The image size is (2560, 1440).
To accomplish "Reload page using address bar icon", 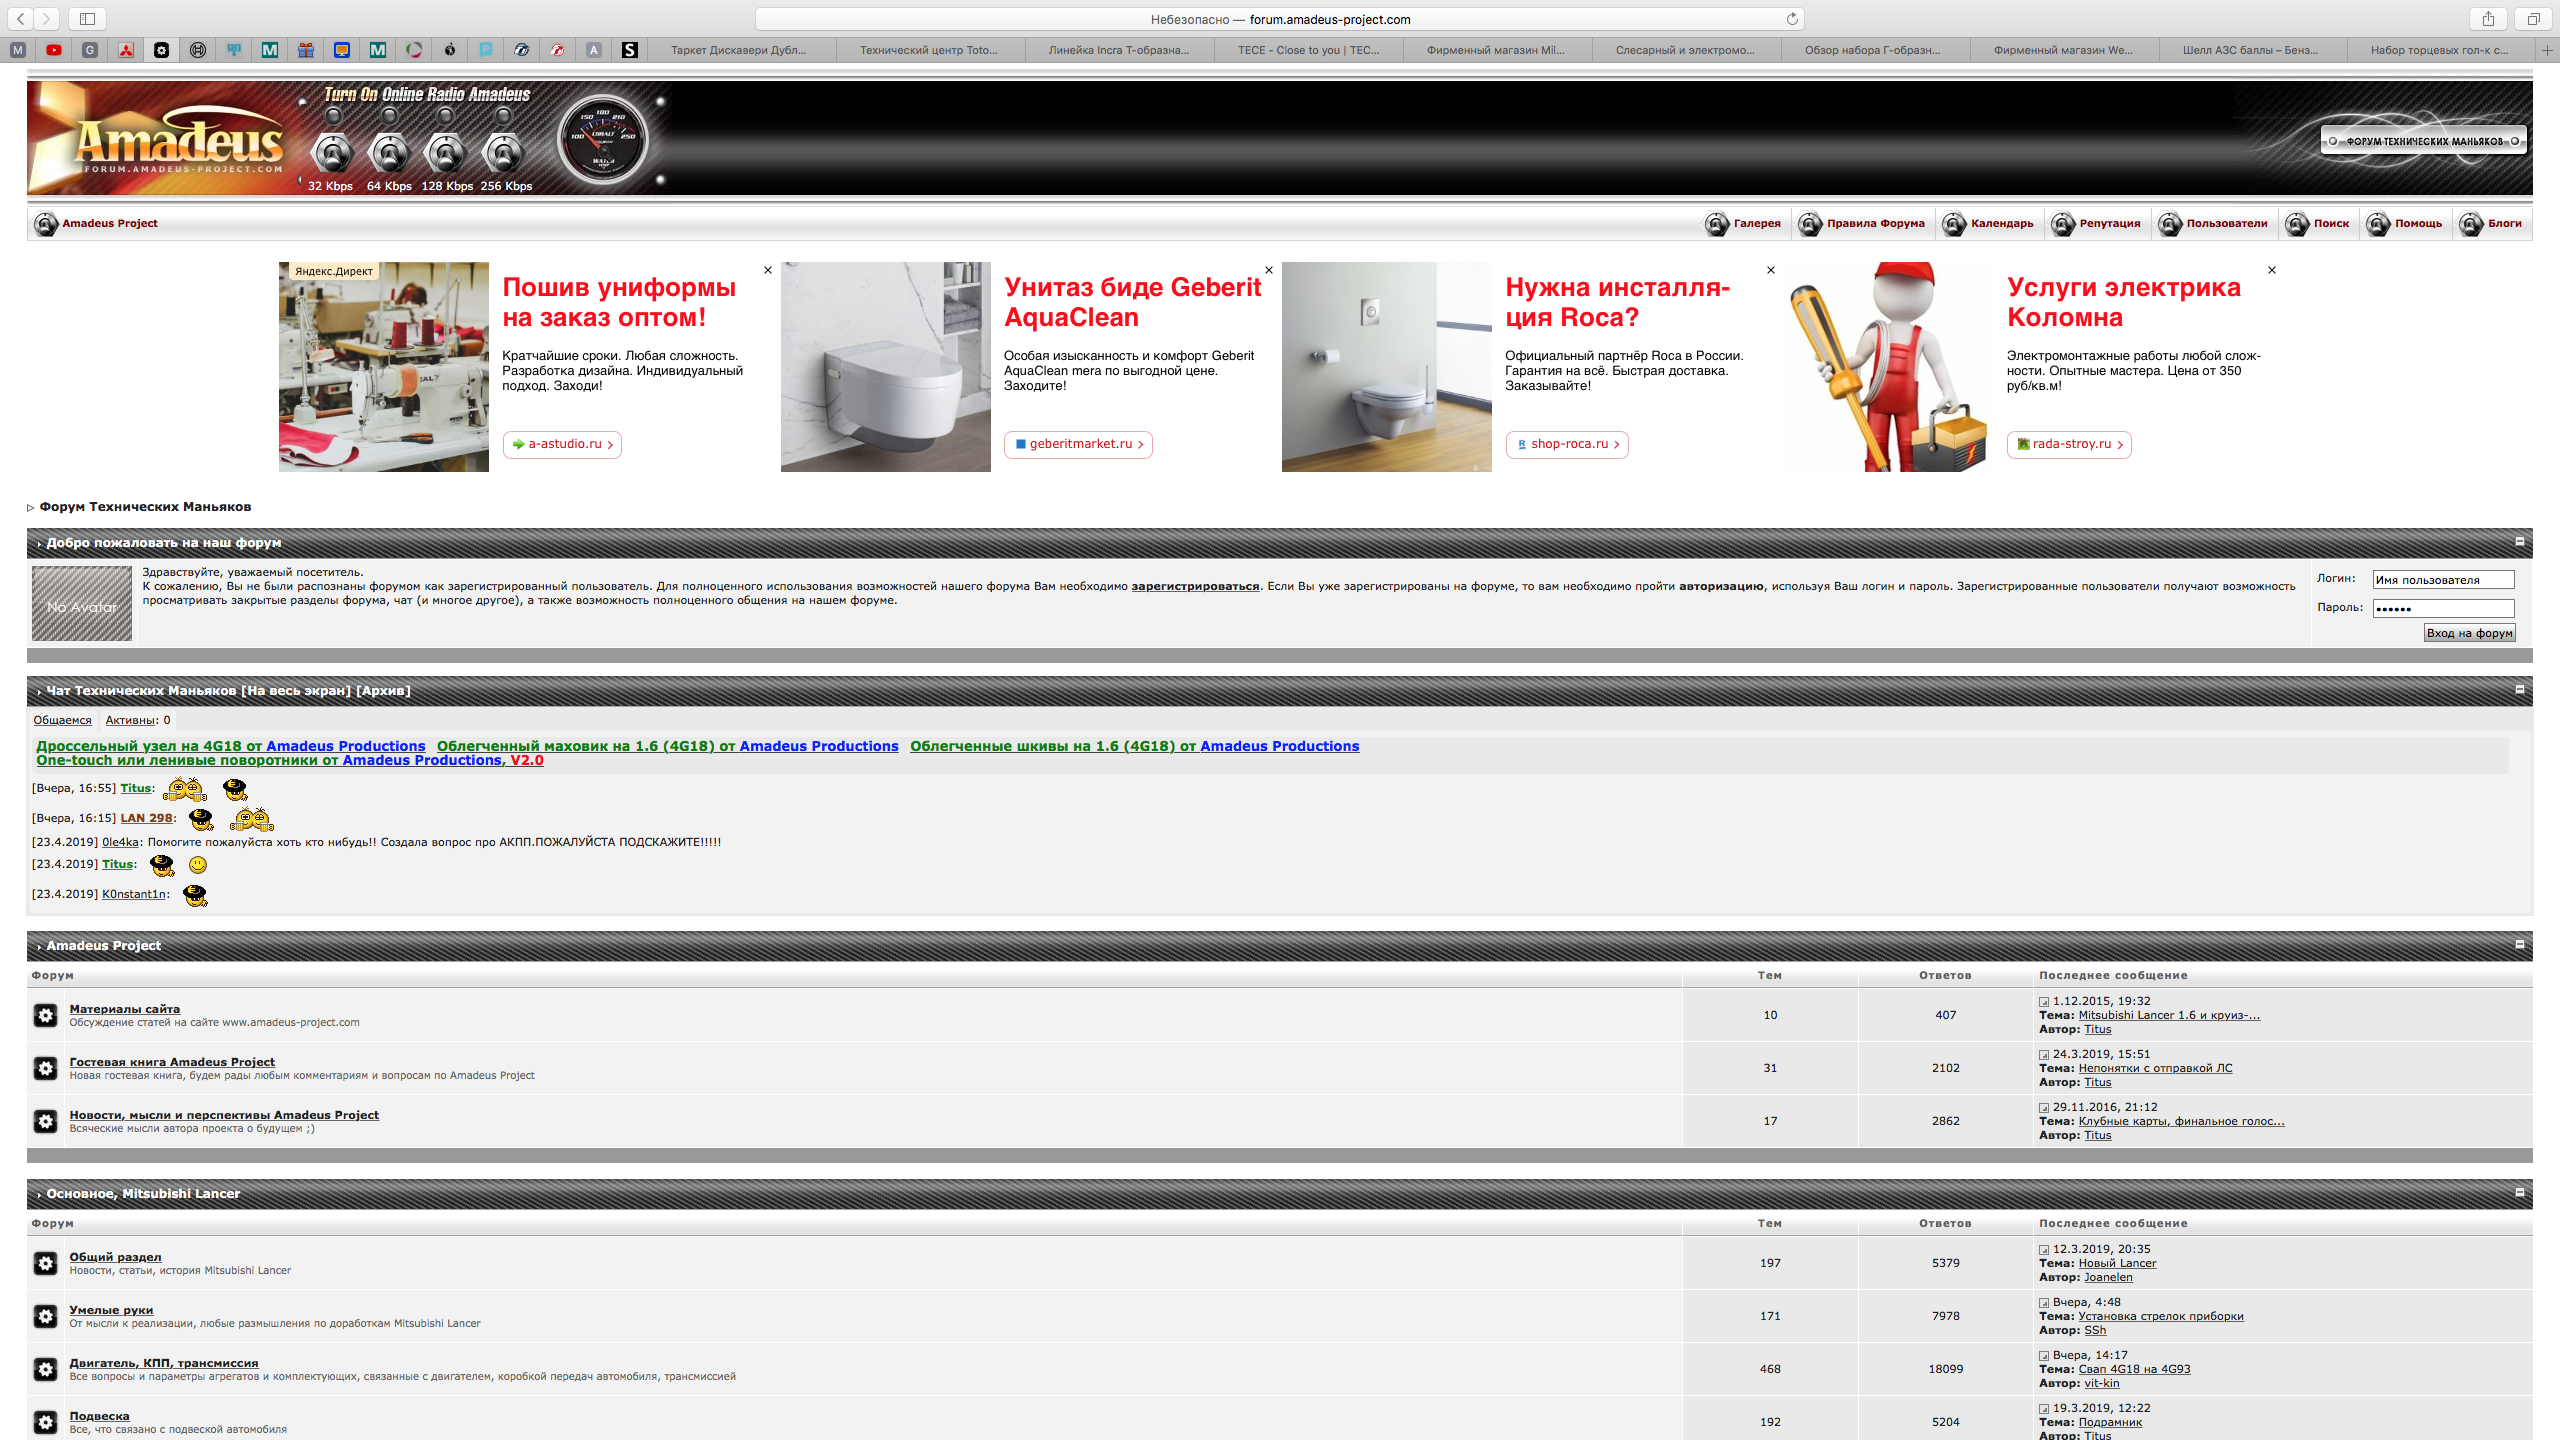I will [1792, 19].
